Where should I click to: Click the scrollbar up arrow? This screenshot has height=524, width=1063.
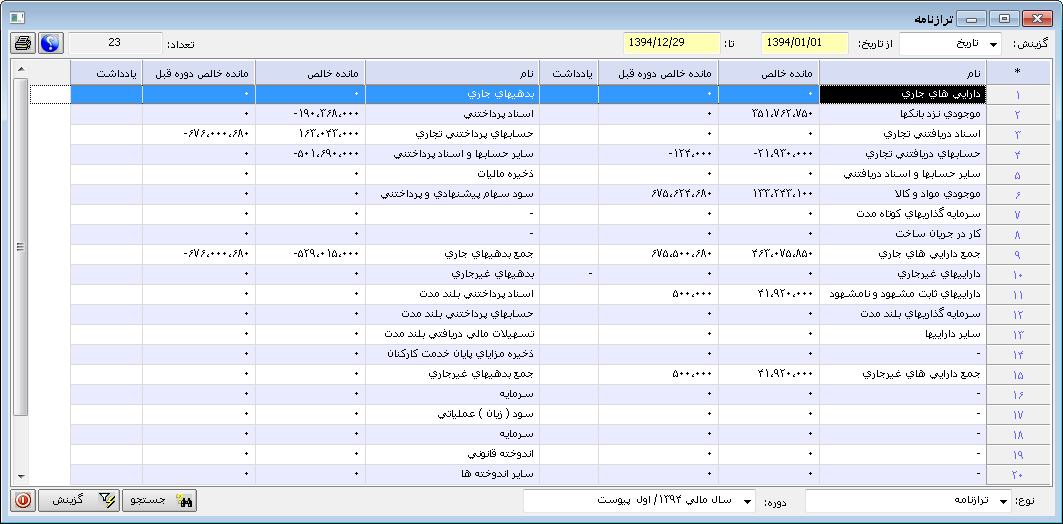20,69
